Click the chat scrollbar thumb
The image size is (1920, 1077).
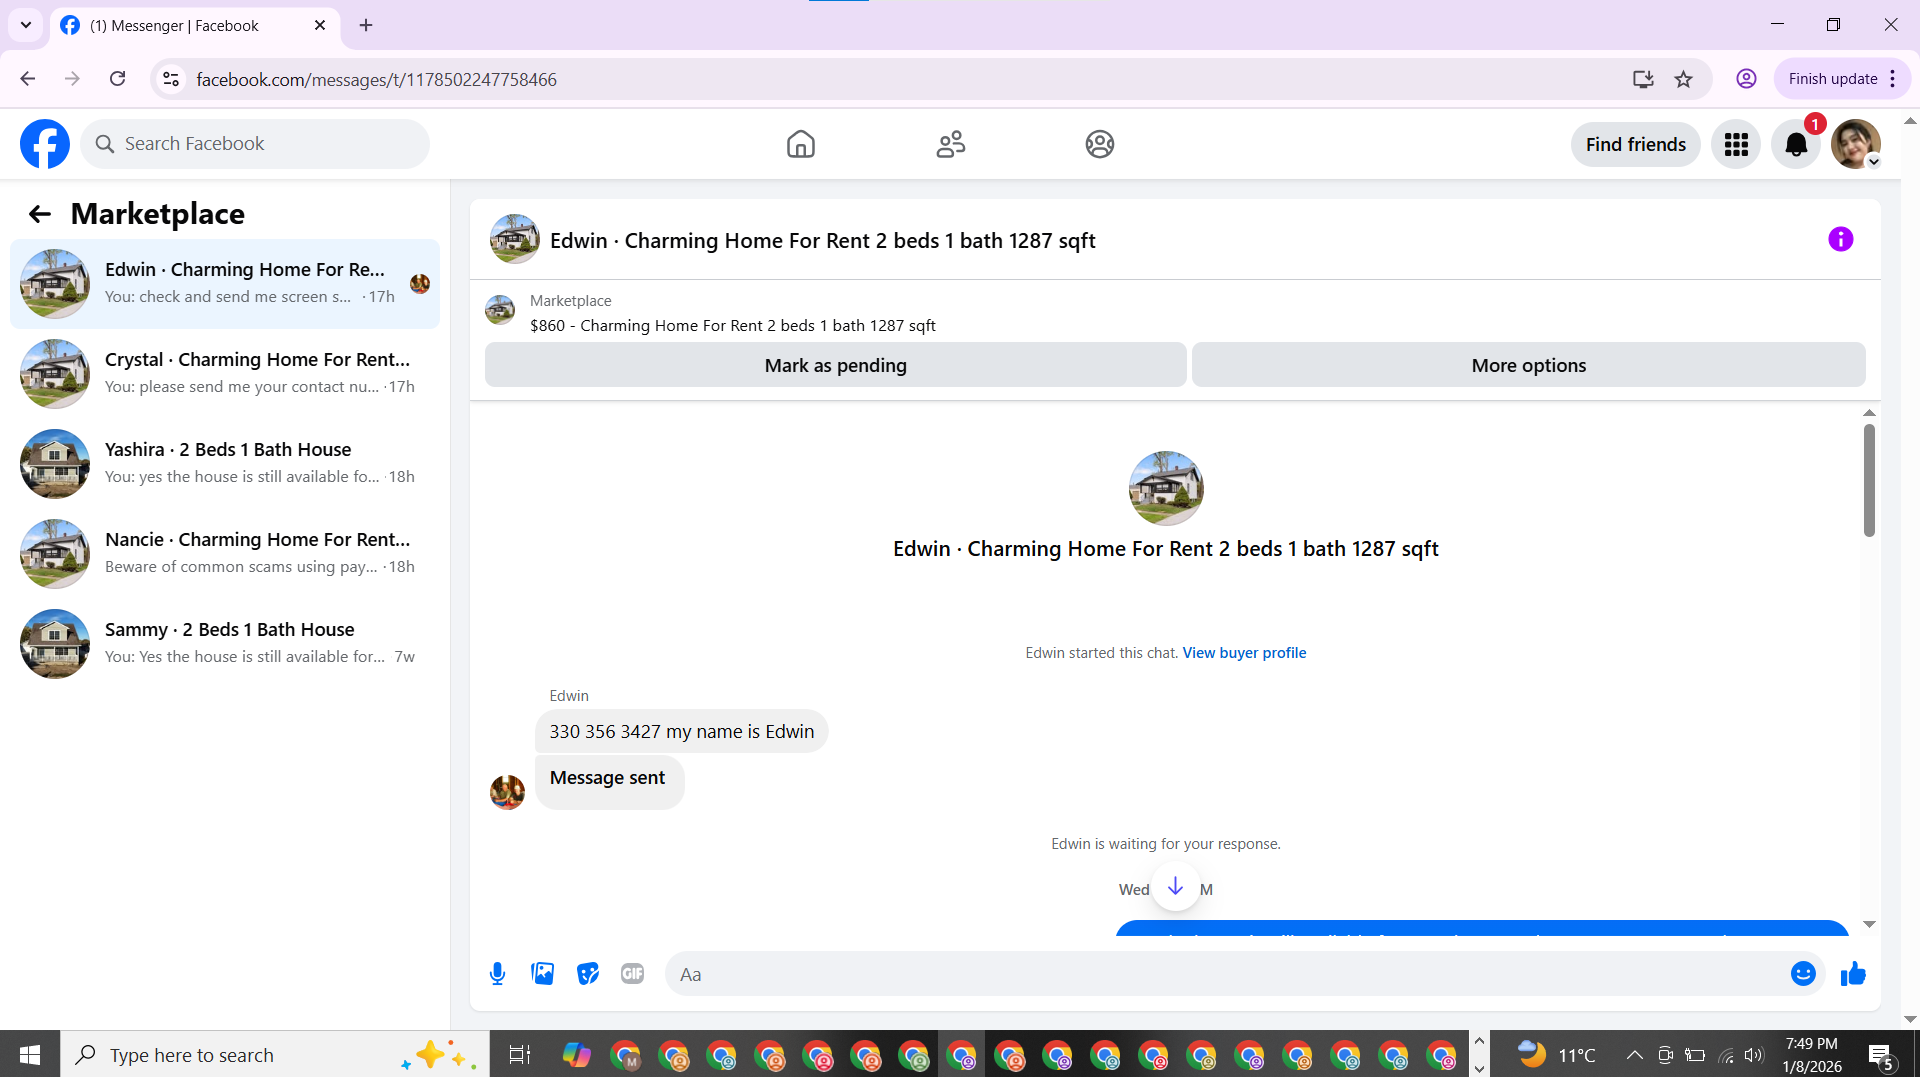[1869, 480]
